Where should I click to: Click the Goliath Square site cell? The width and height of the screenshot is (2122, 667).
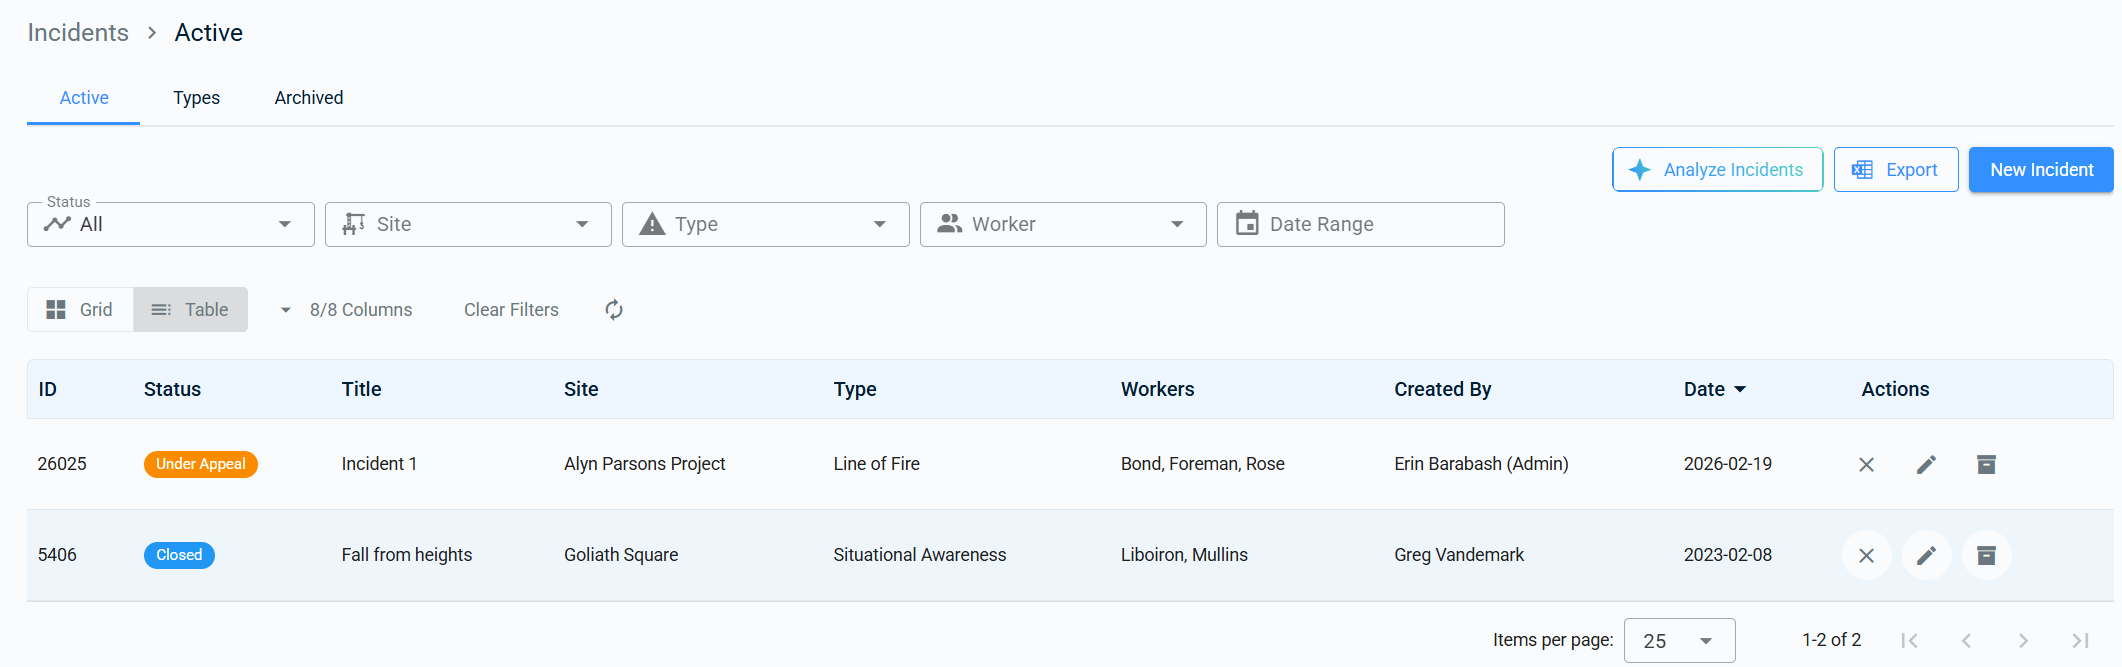pos(620,555)
